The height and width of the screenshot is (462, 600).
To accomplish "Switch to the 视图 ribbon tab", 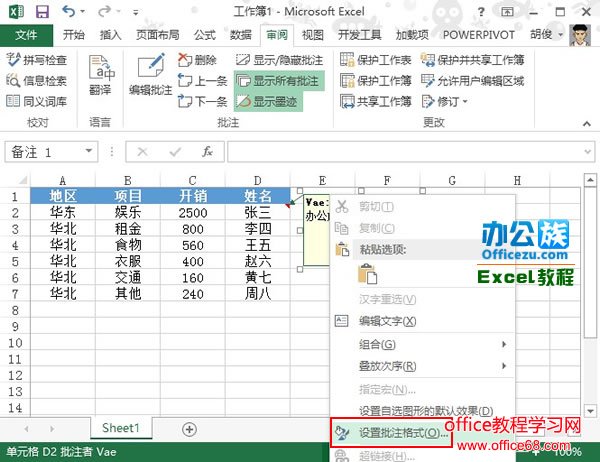I will (313, 35).
